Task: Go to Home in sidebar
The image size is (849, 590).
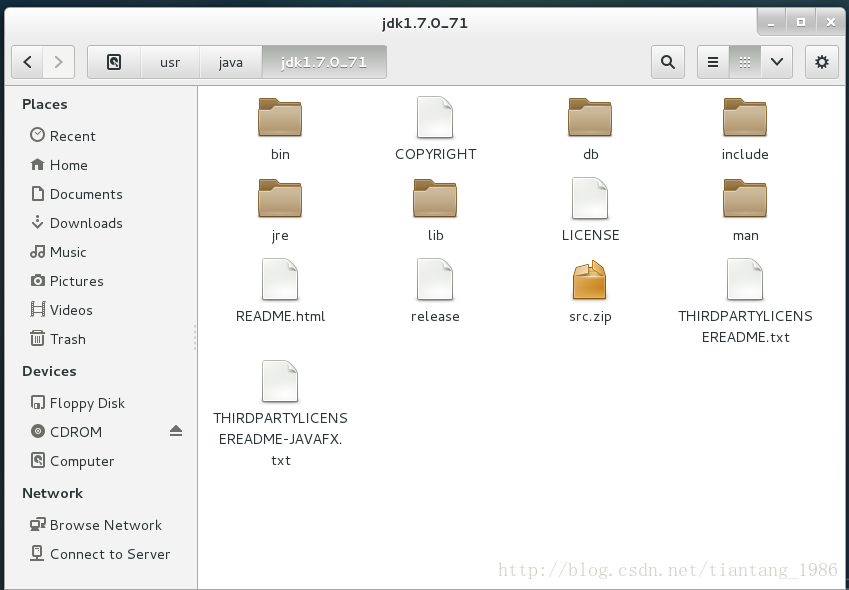Action: (59, 165)
